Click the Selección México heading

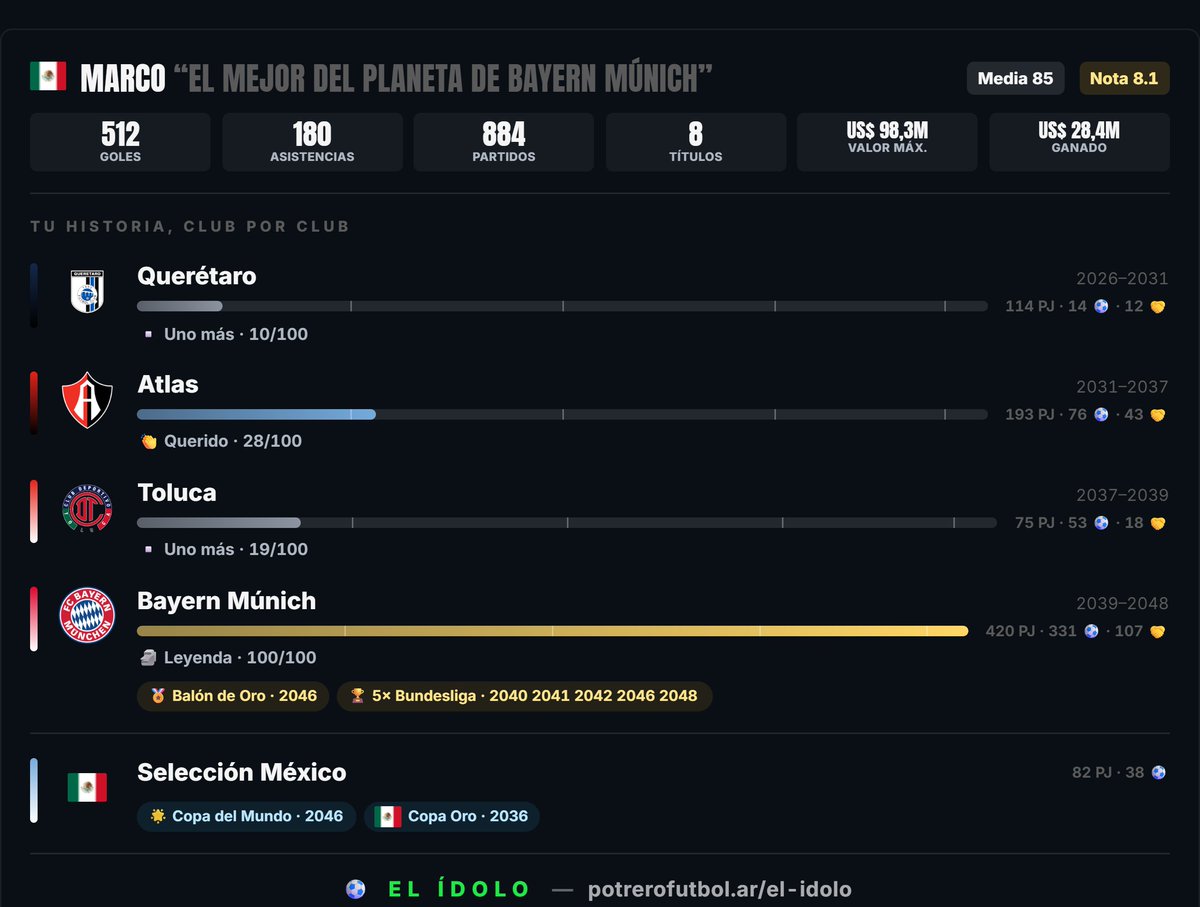(241, 772)
